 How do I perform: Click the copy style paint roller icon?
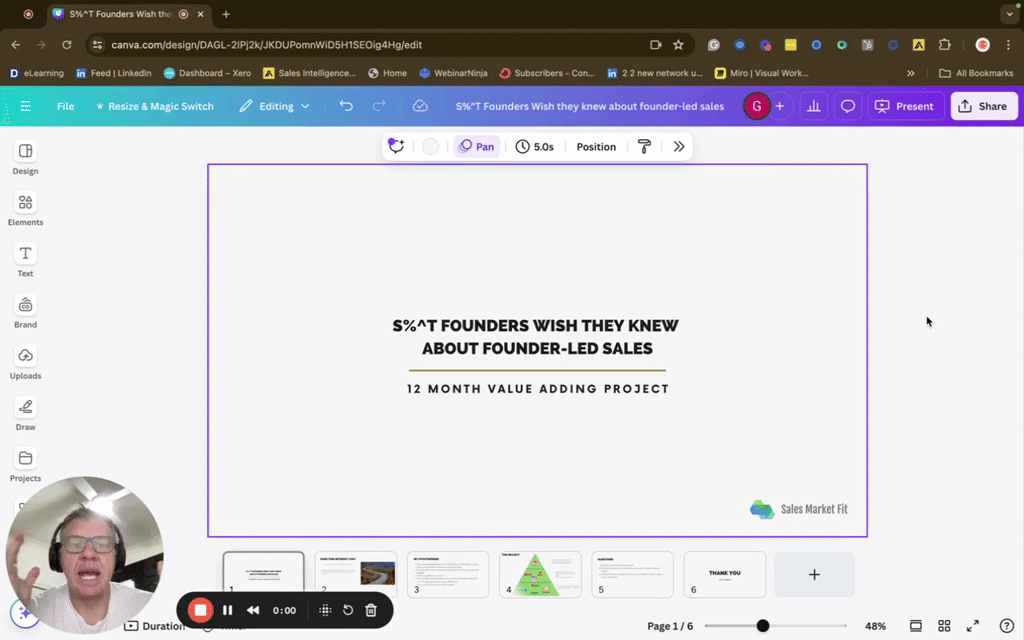644,146
